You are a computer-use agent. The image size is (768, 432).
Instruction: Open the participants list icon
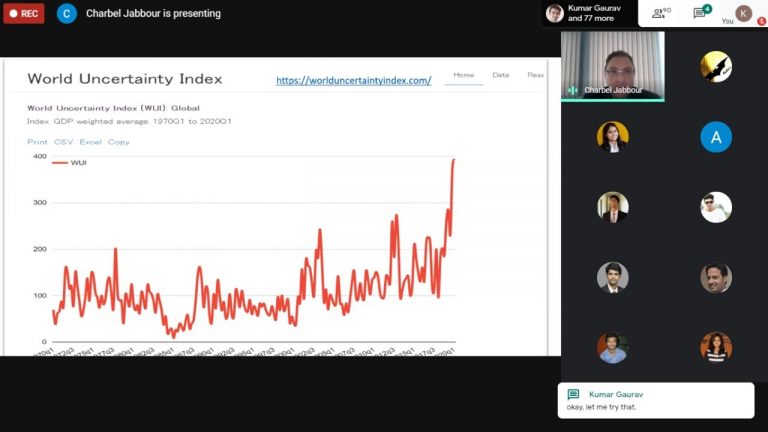(x=660, y=13)
